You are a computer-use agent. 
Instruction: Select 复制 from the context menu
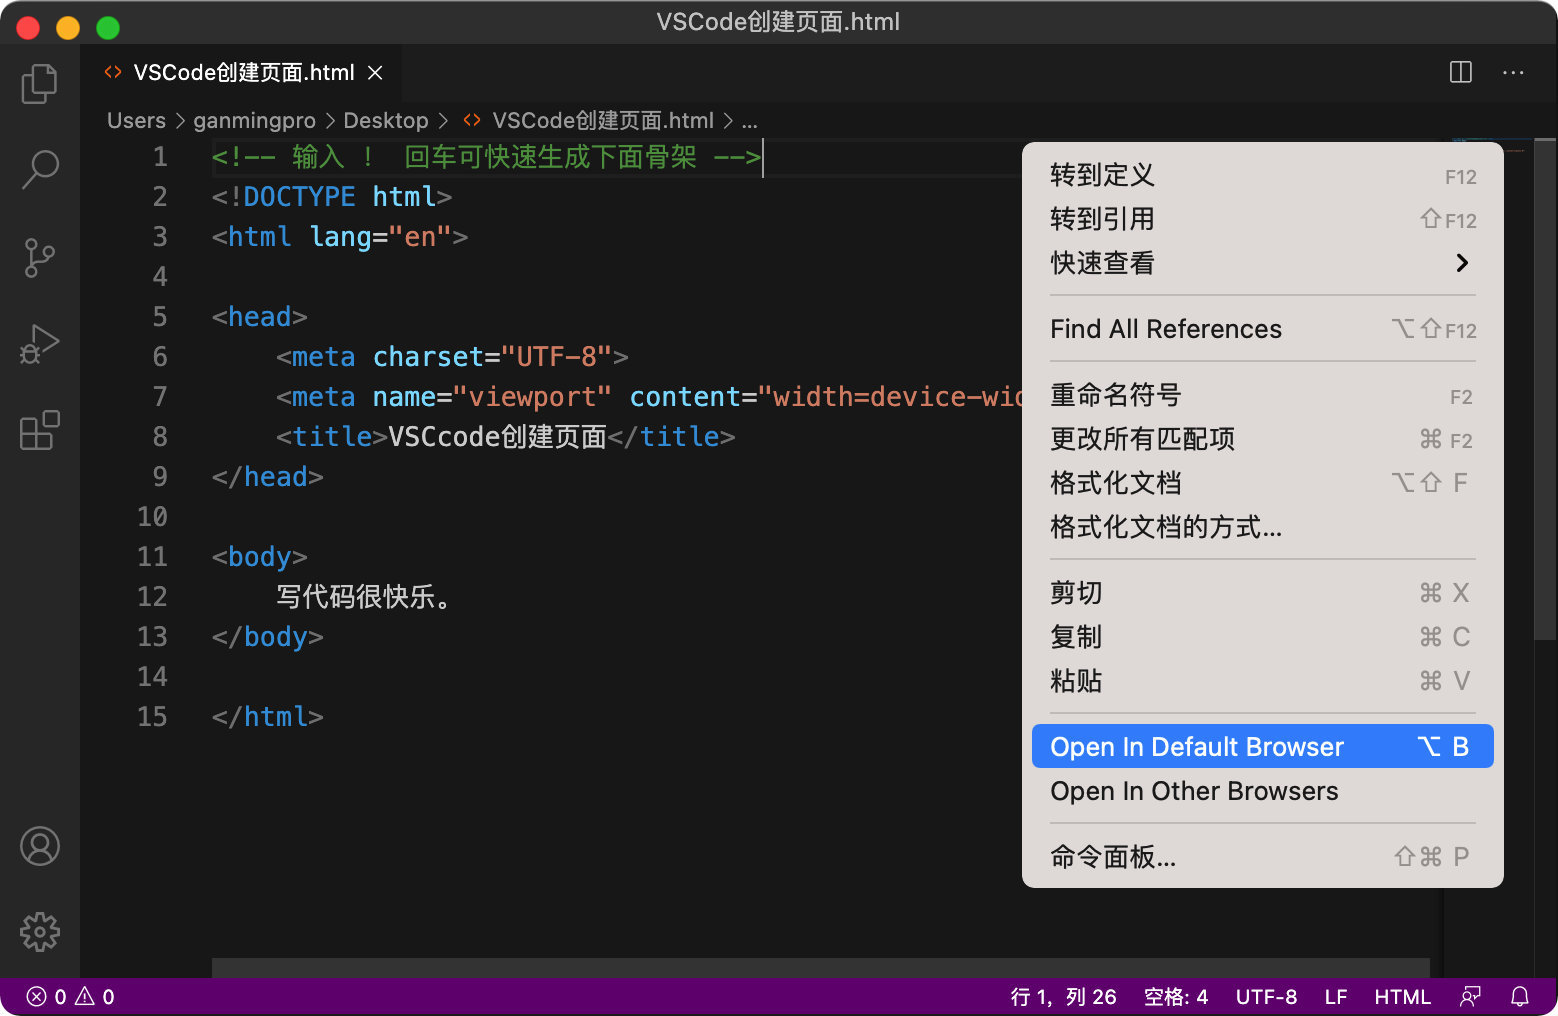point(1263,637)
